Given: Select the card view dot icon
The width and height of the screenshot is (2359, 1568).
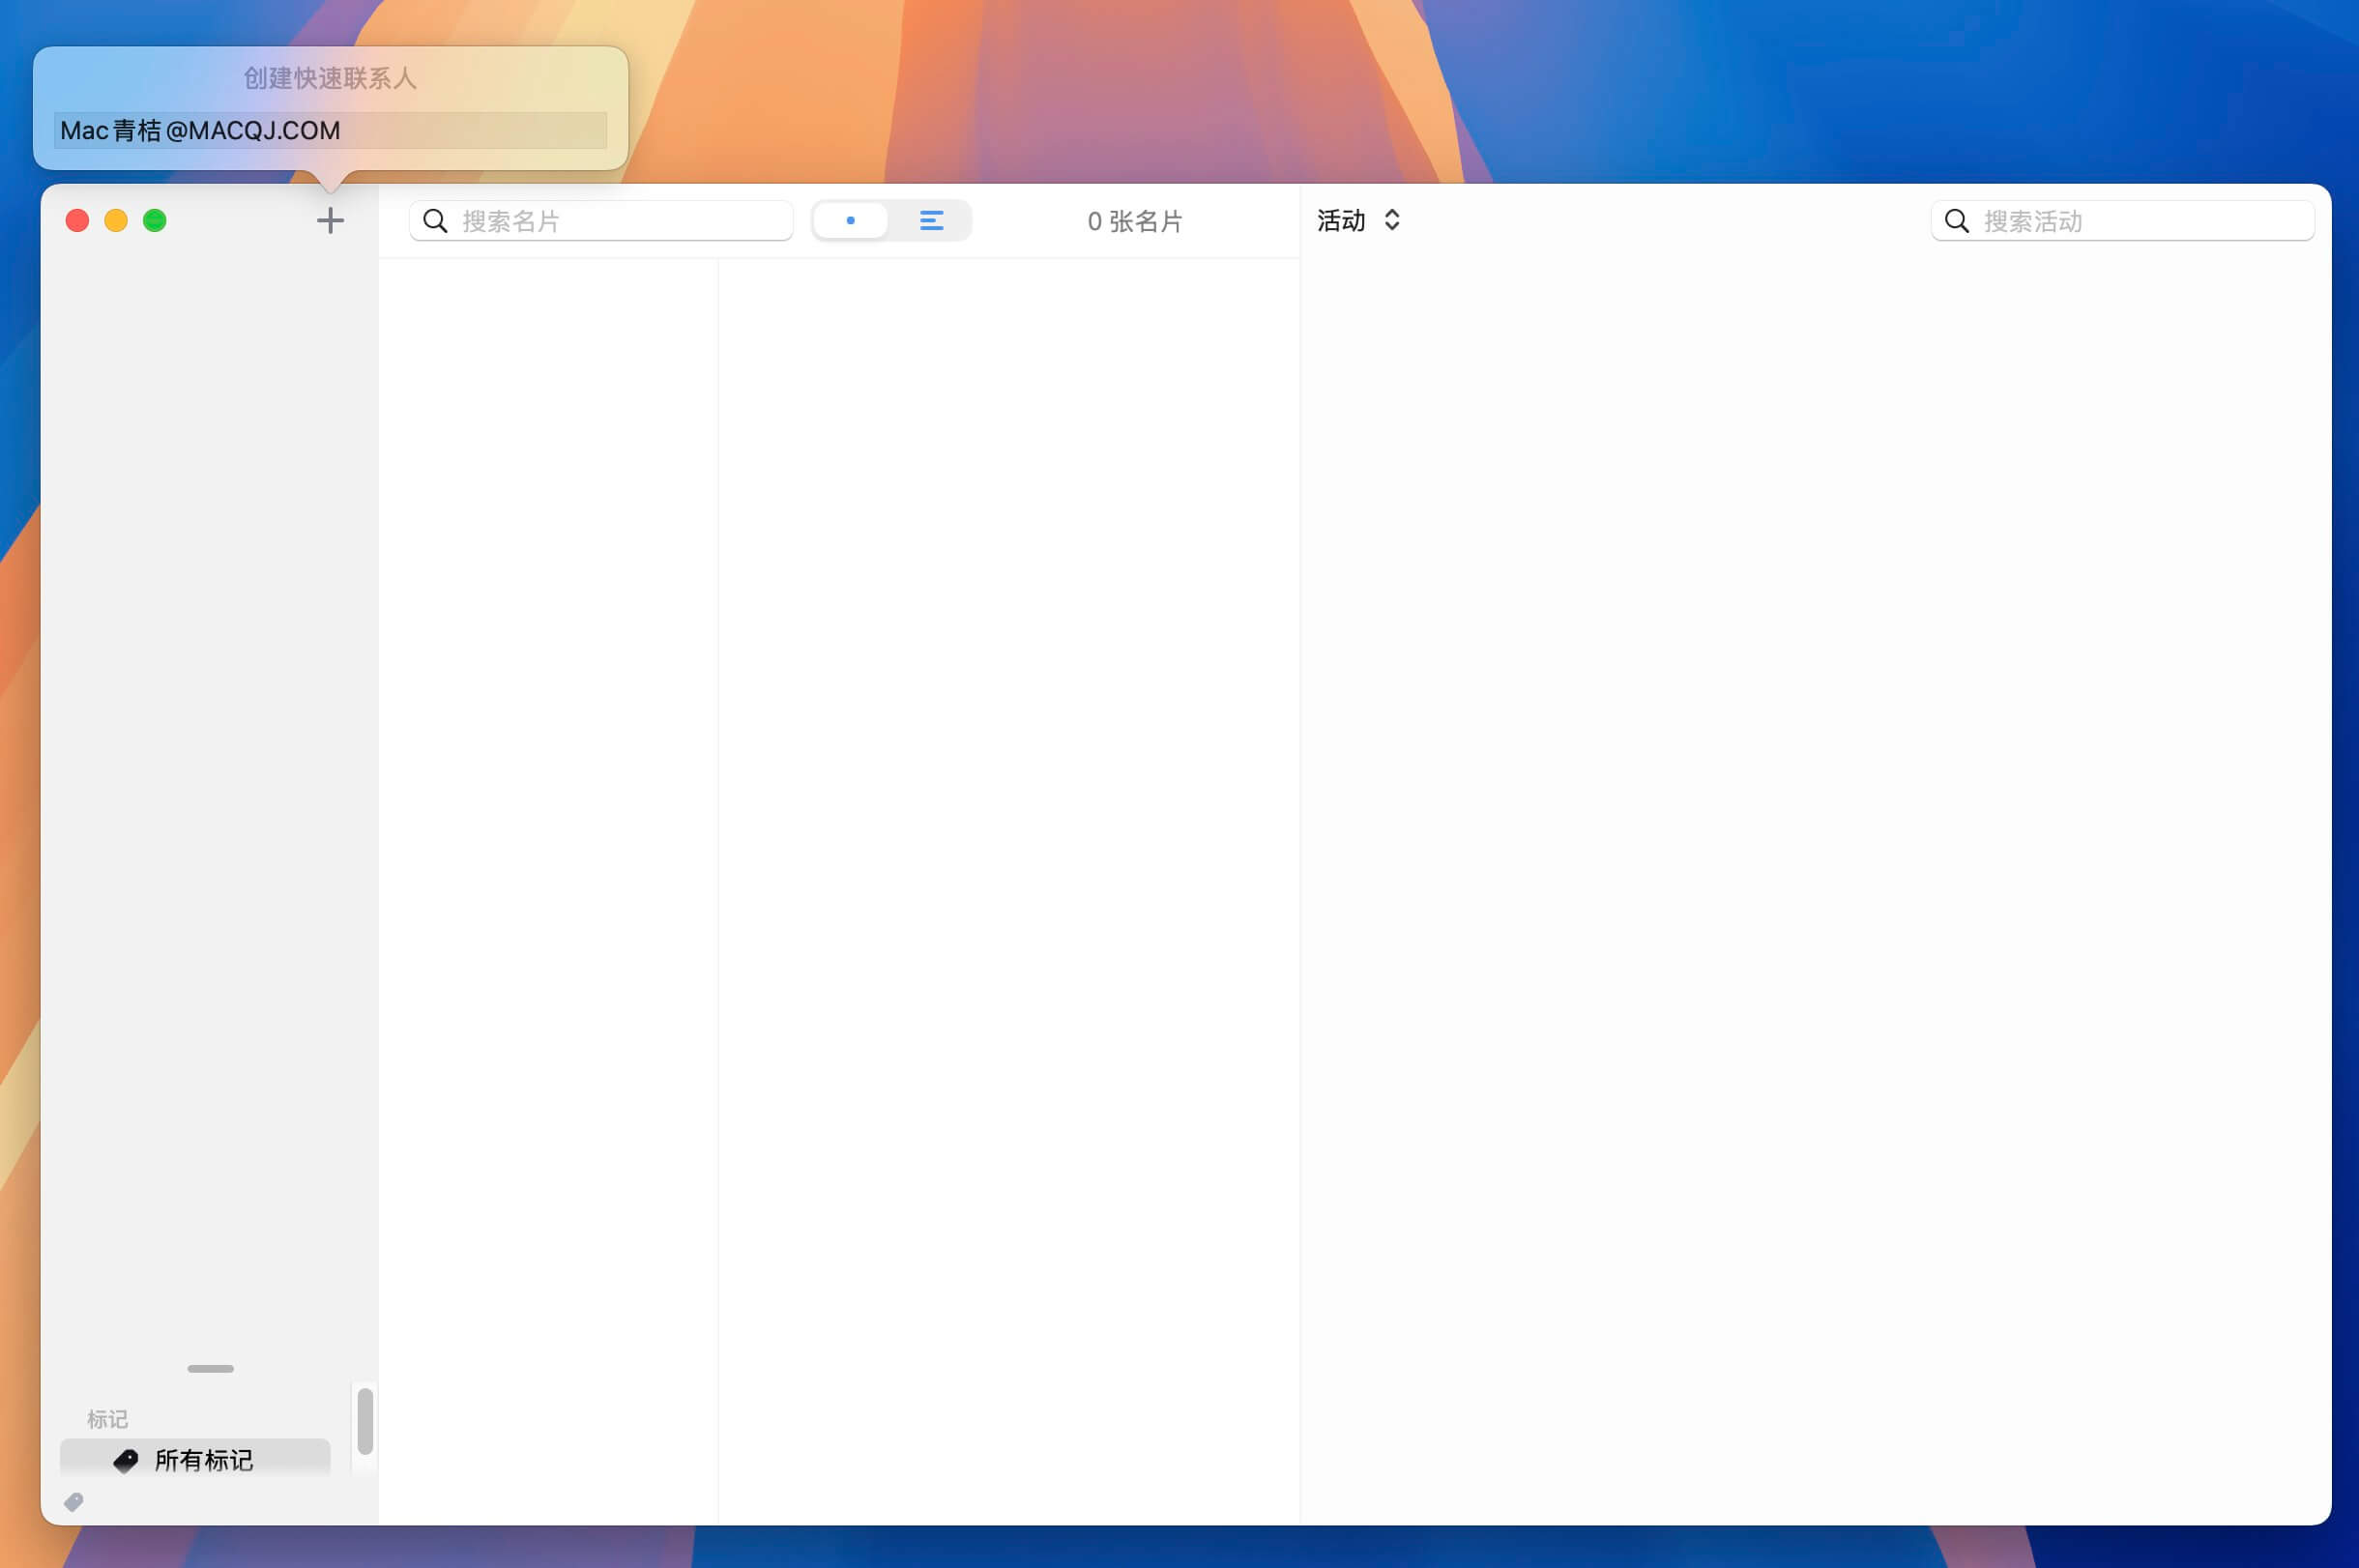Looking at the screenshot, I should tap(853, 220).
